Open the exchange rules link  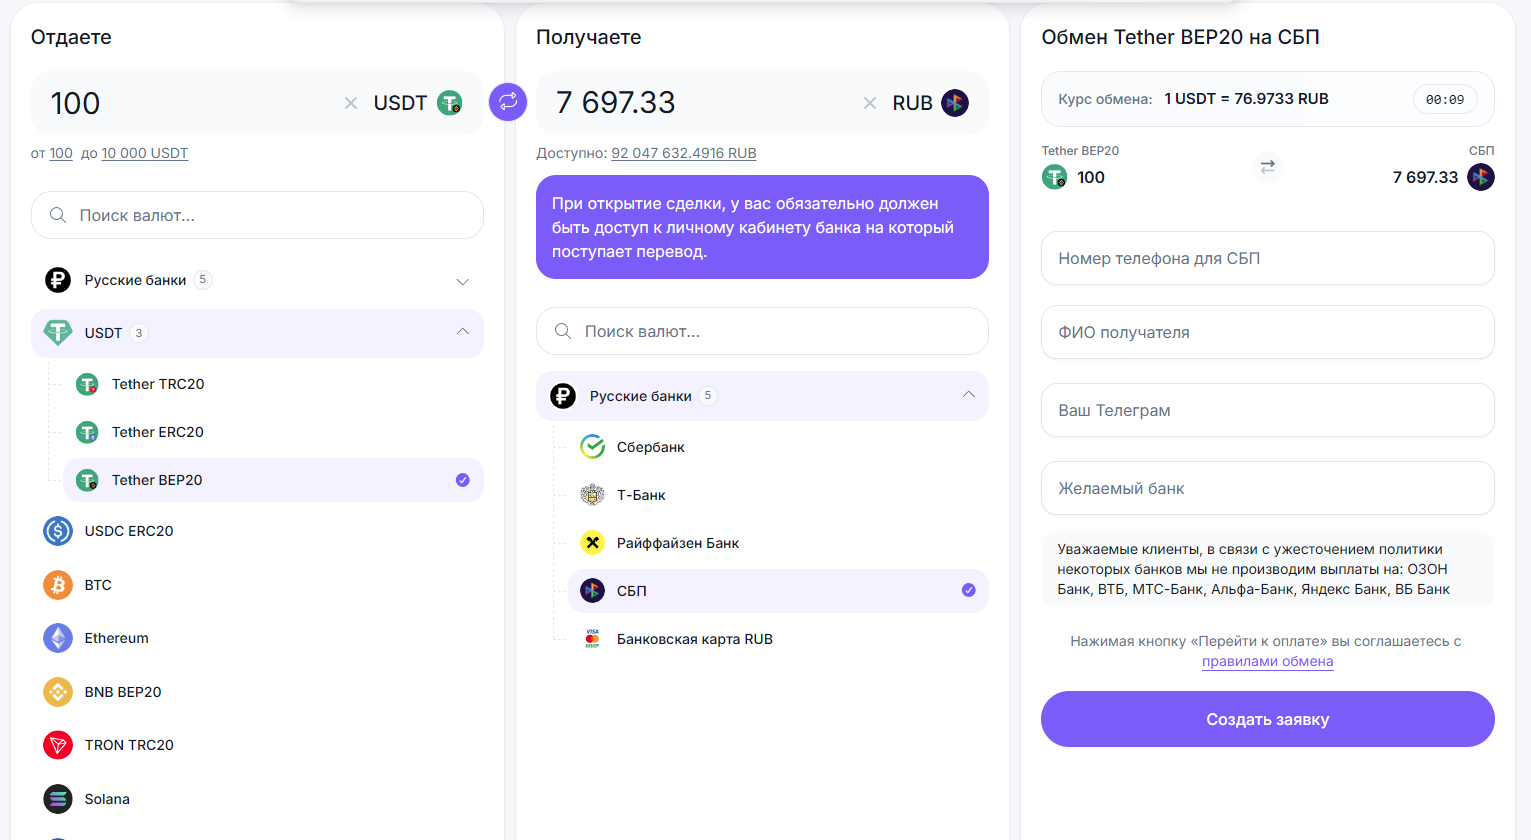(1267, 661)
